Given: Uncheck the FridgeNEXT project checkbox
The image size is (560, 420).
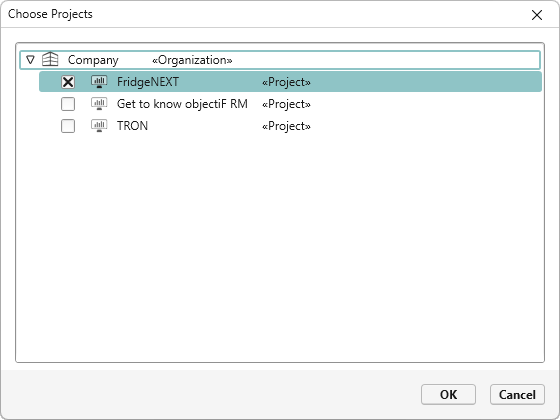Looking at the screenshot, I should click(x=68, y=82).
